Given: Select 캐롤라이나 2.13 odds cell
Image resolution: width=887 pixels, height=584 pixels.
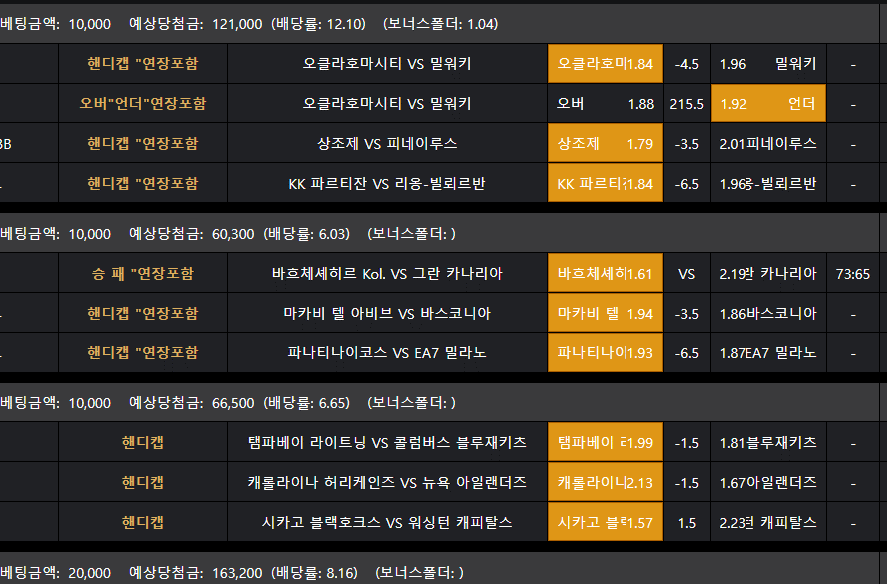Looking at the screenshot, I should pyautogui.click(x=604, y=483).
